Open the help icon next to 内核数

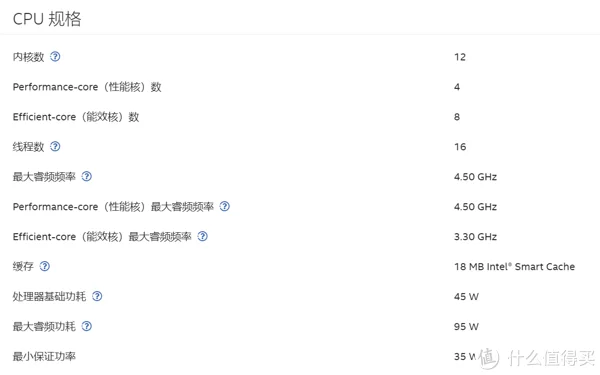(x=55, y=57)
